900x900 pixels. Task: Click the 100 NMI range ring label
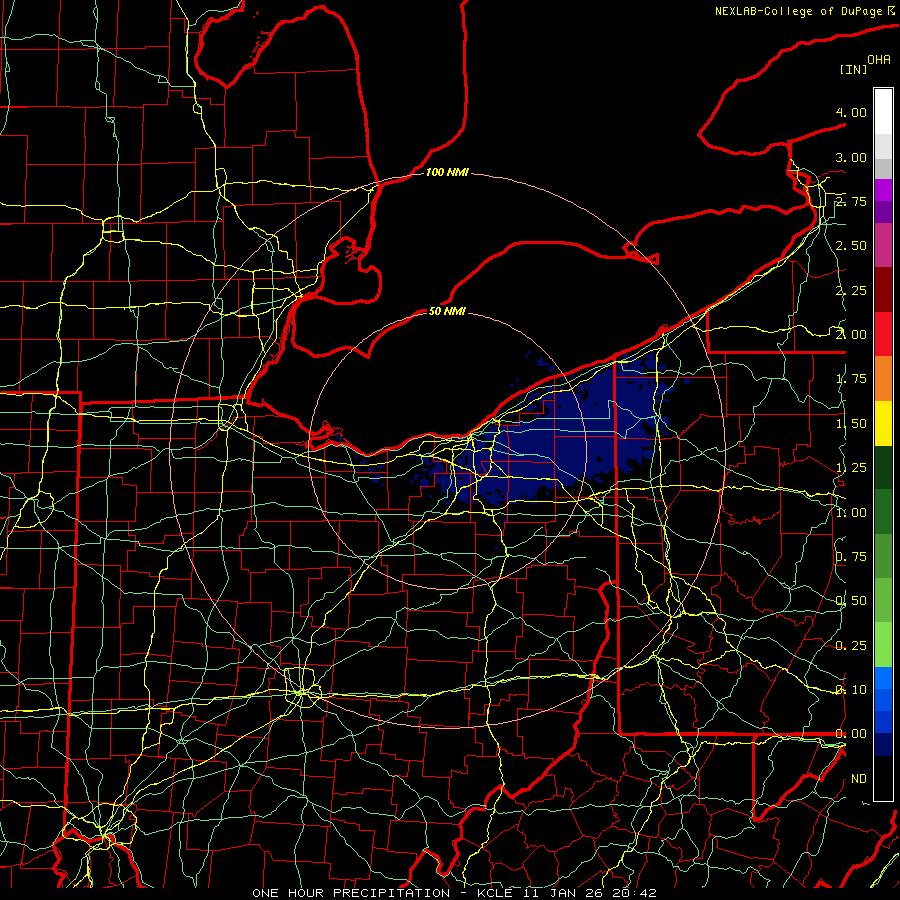447,172
